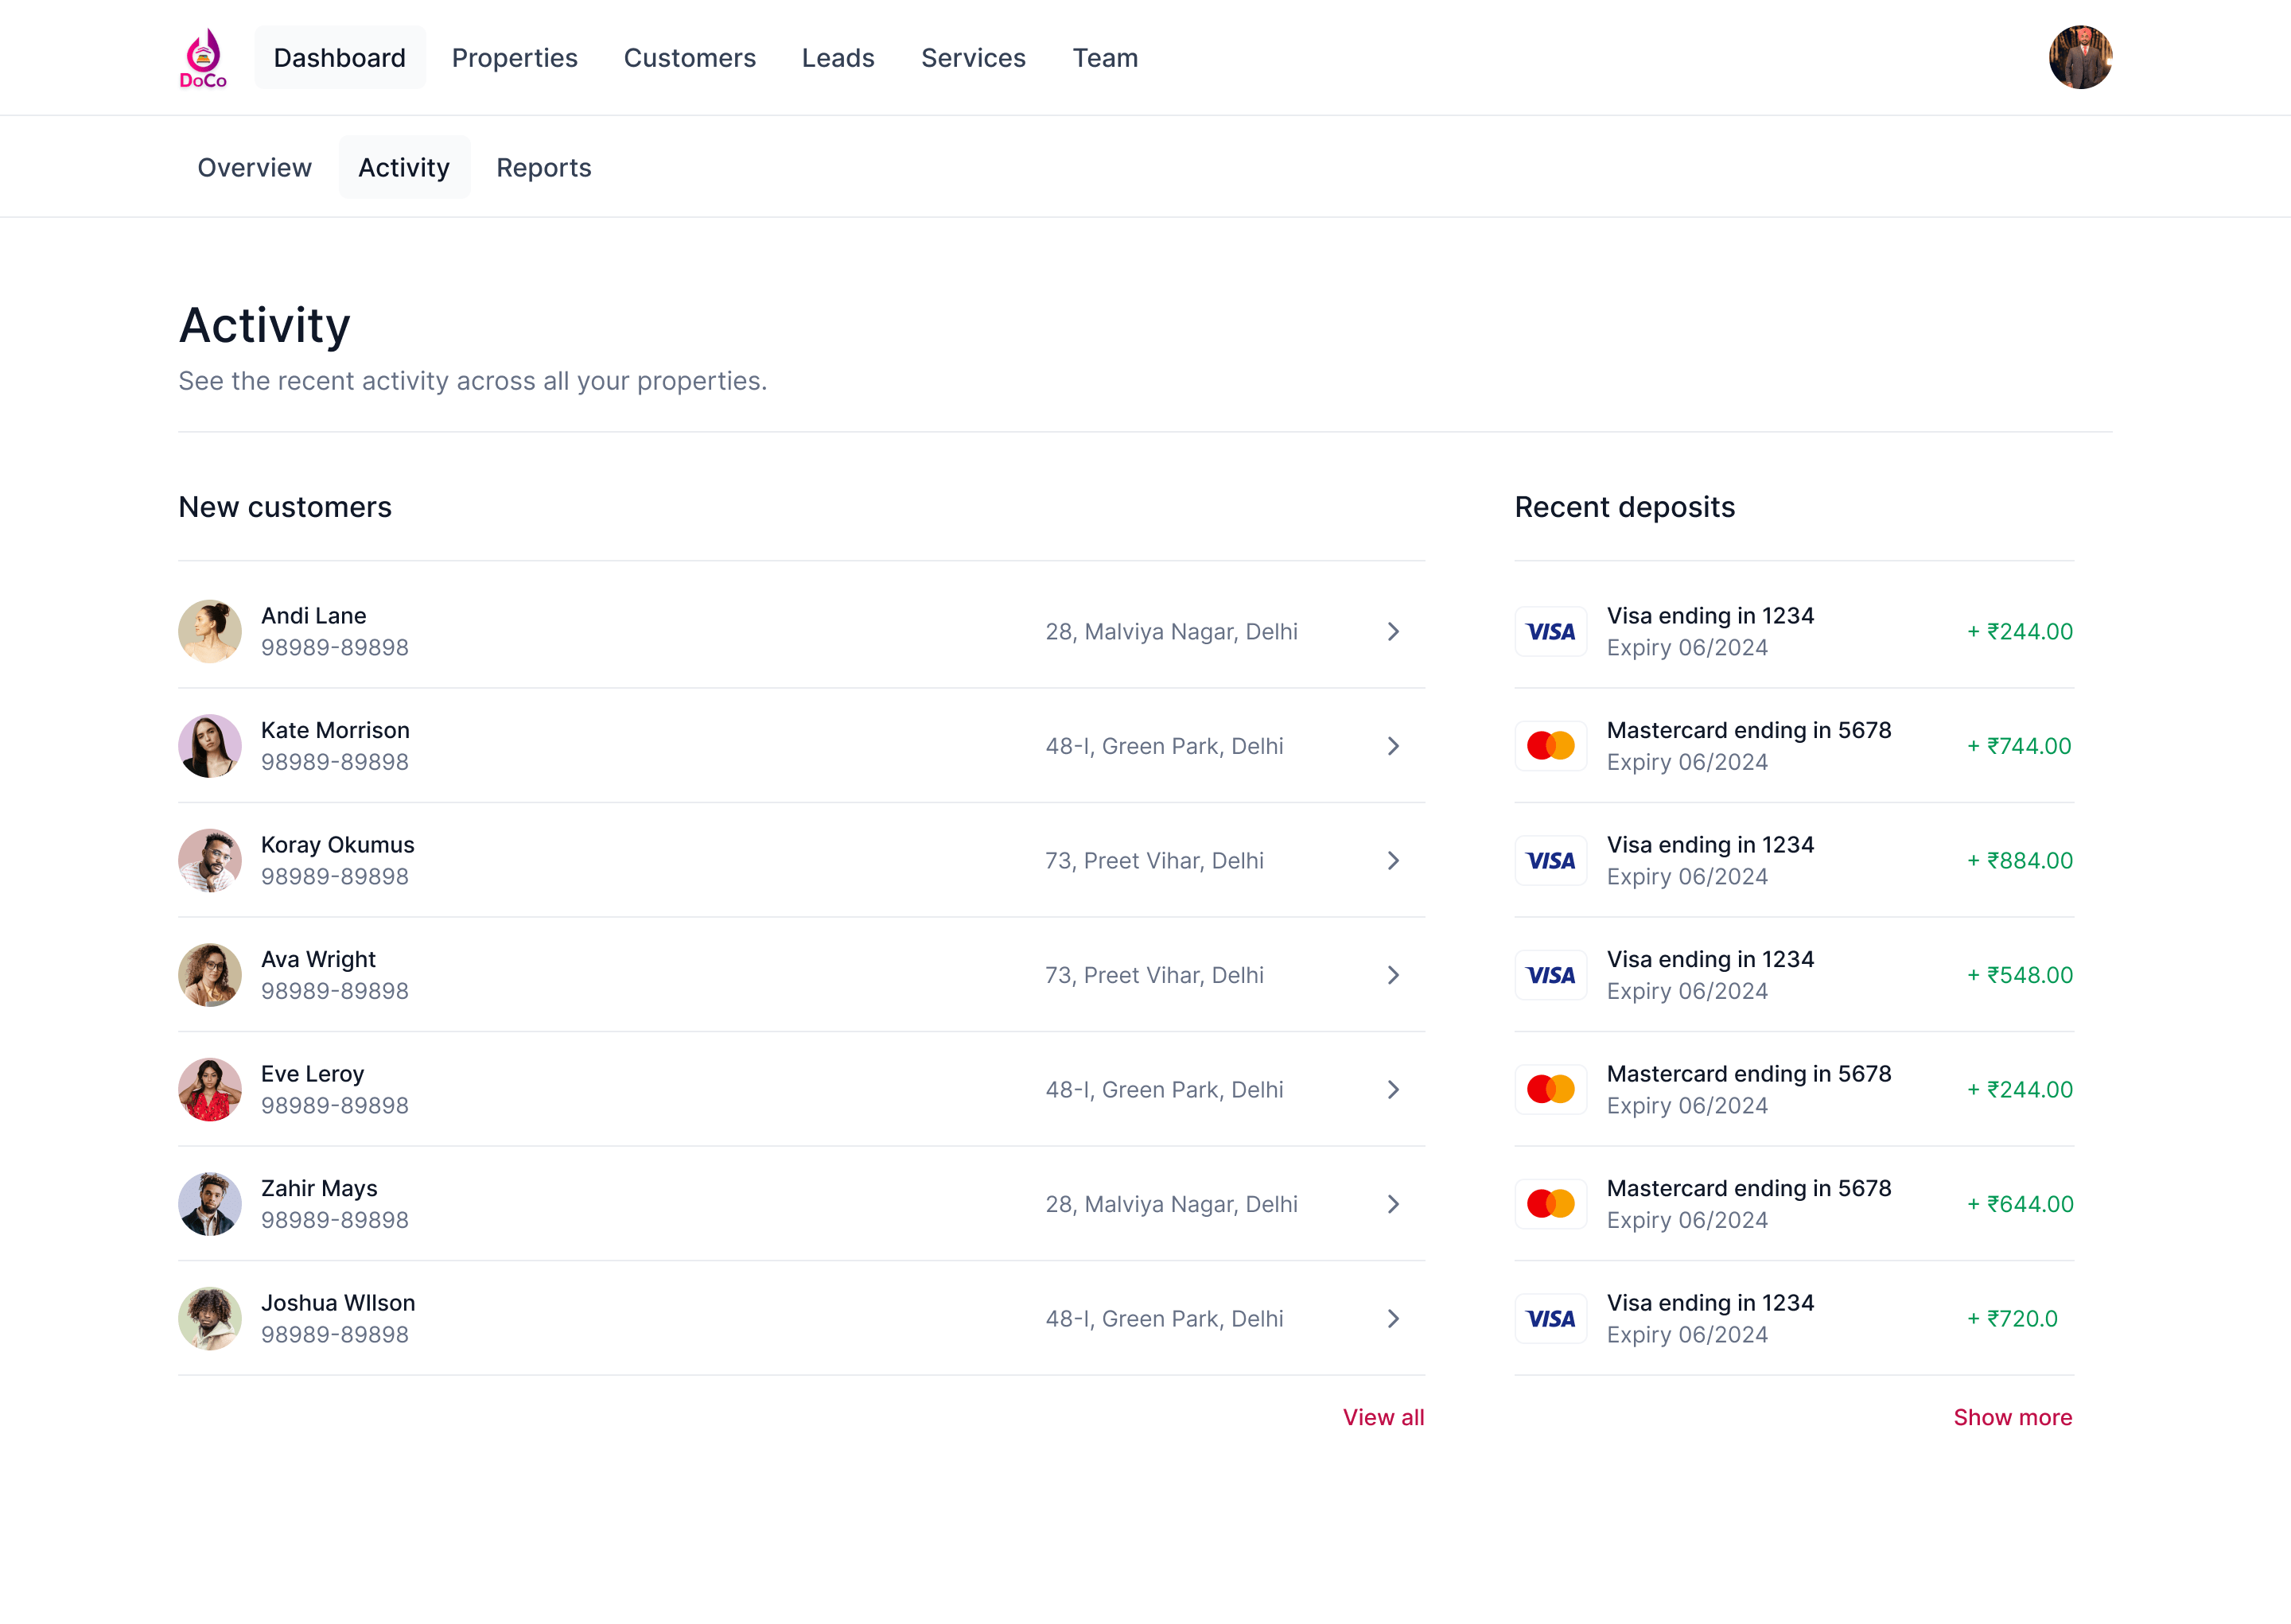Open Ava Wright's details via chevron arrow
This screenshot has height=1624, width=2291.
click(x=1393, y=975)
